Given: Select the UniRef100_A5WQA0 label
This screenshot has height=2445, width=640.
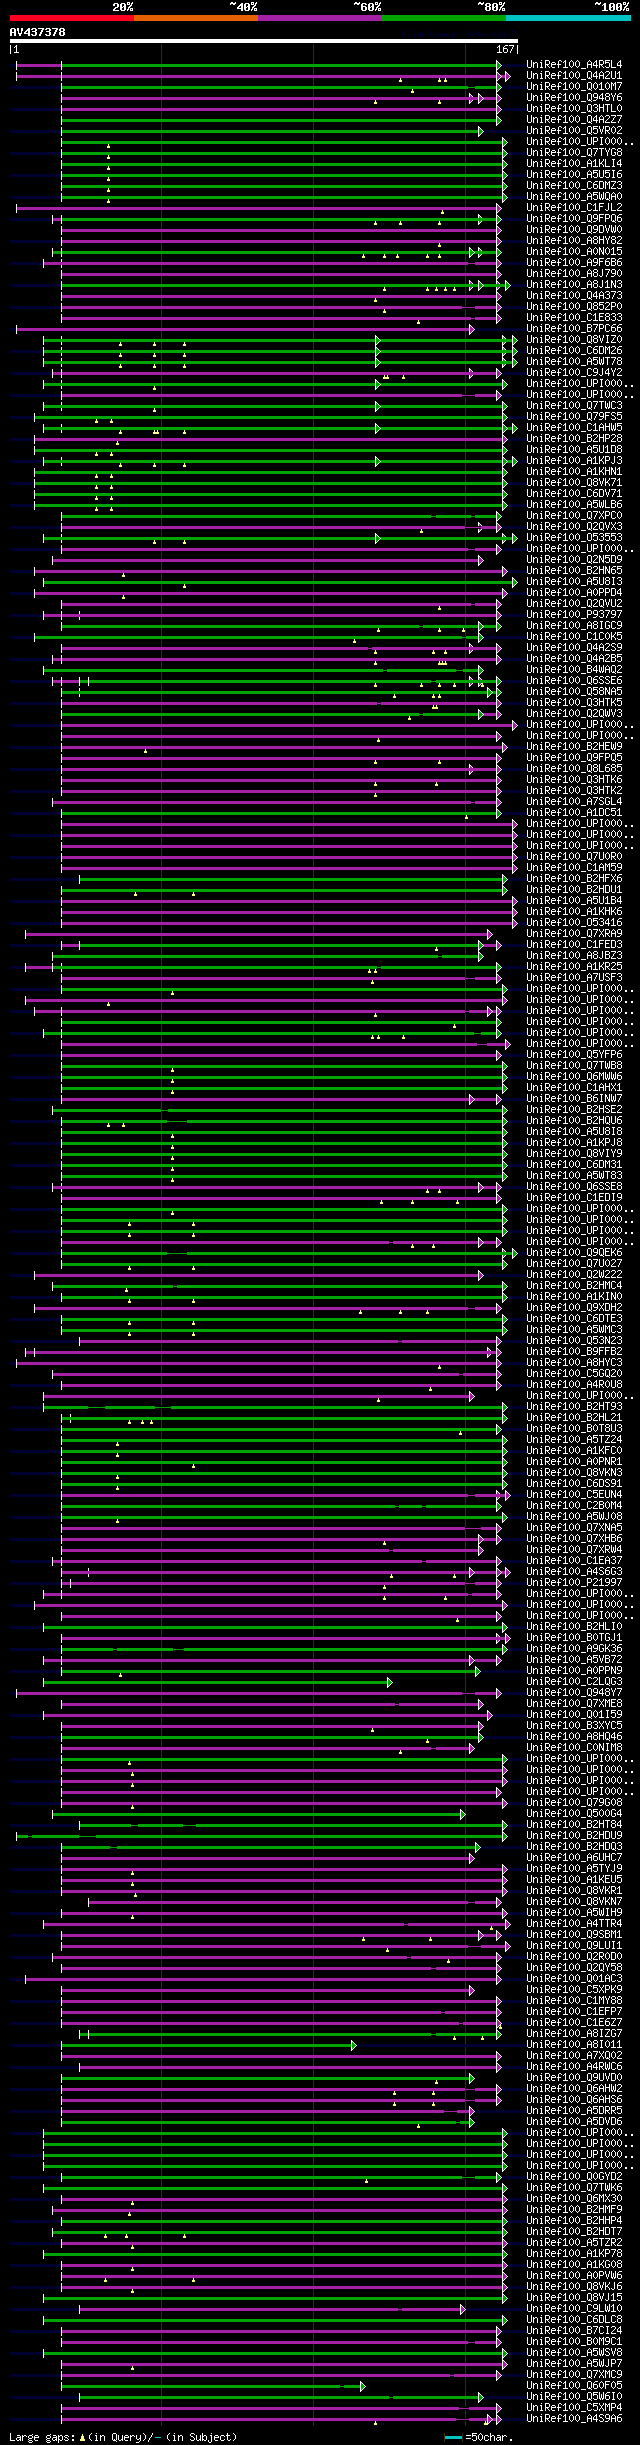Looking at the screenshot, I should (x=574, y=197).
